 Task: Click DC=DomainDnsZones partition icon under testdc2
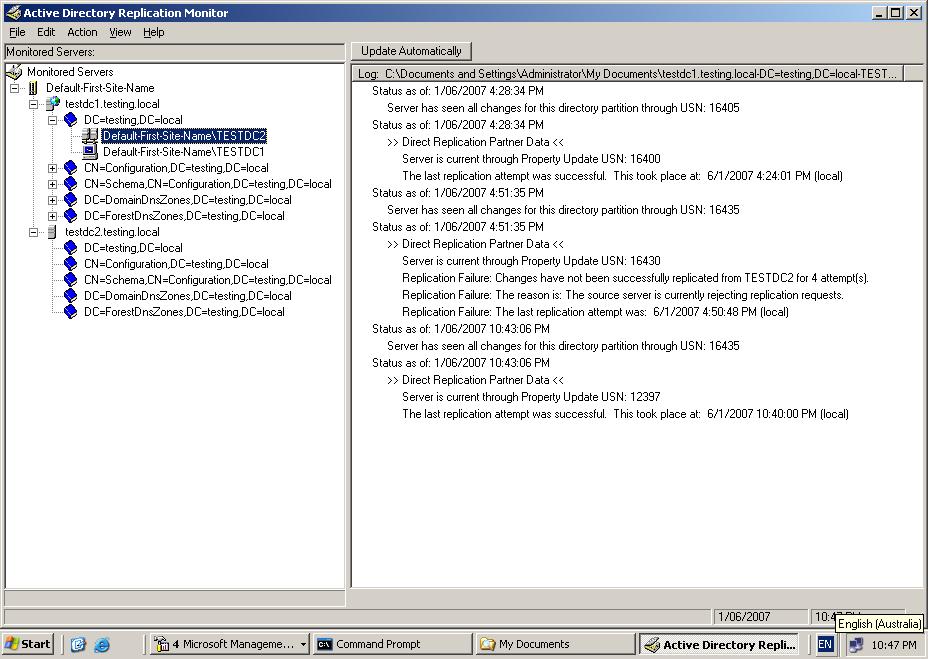70,295
